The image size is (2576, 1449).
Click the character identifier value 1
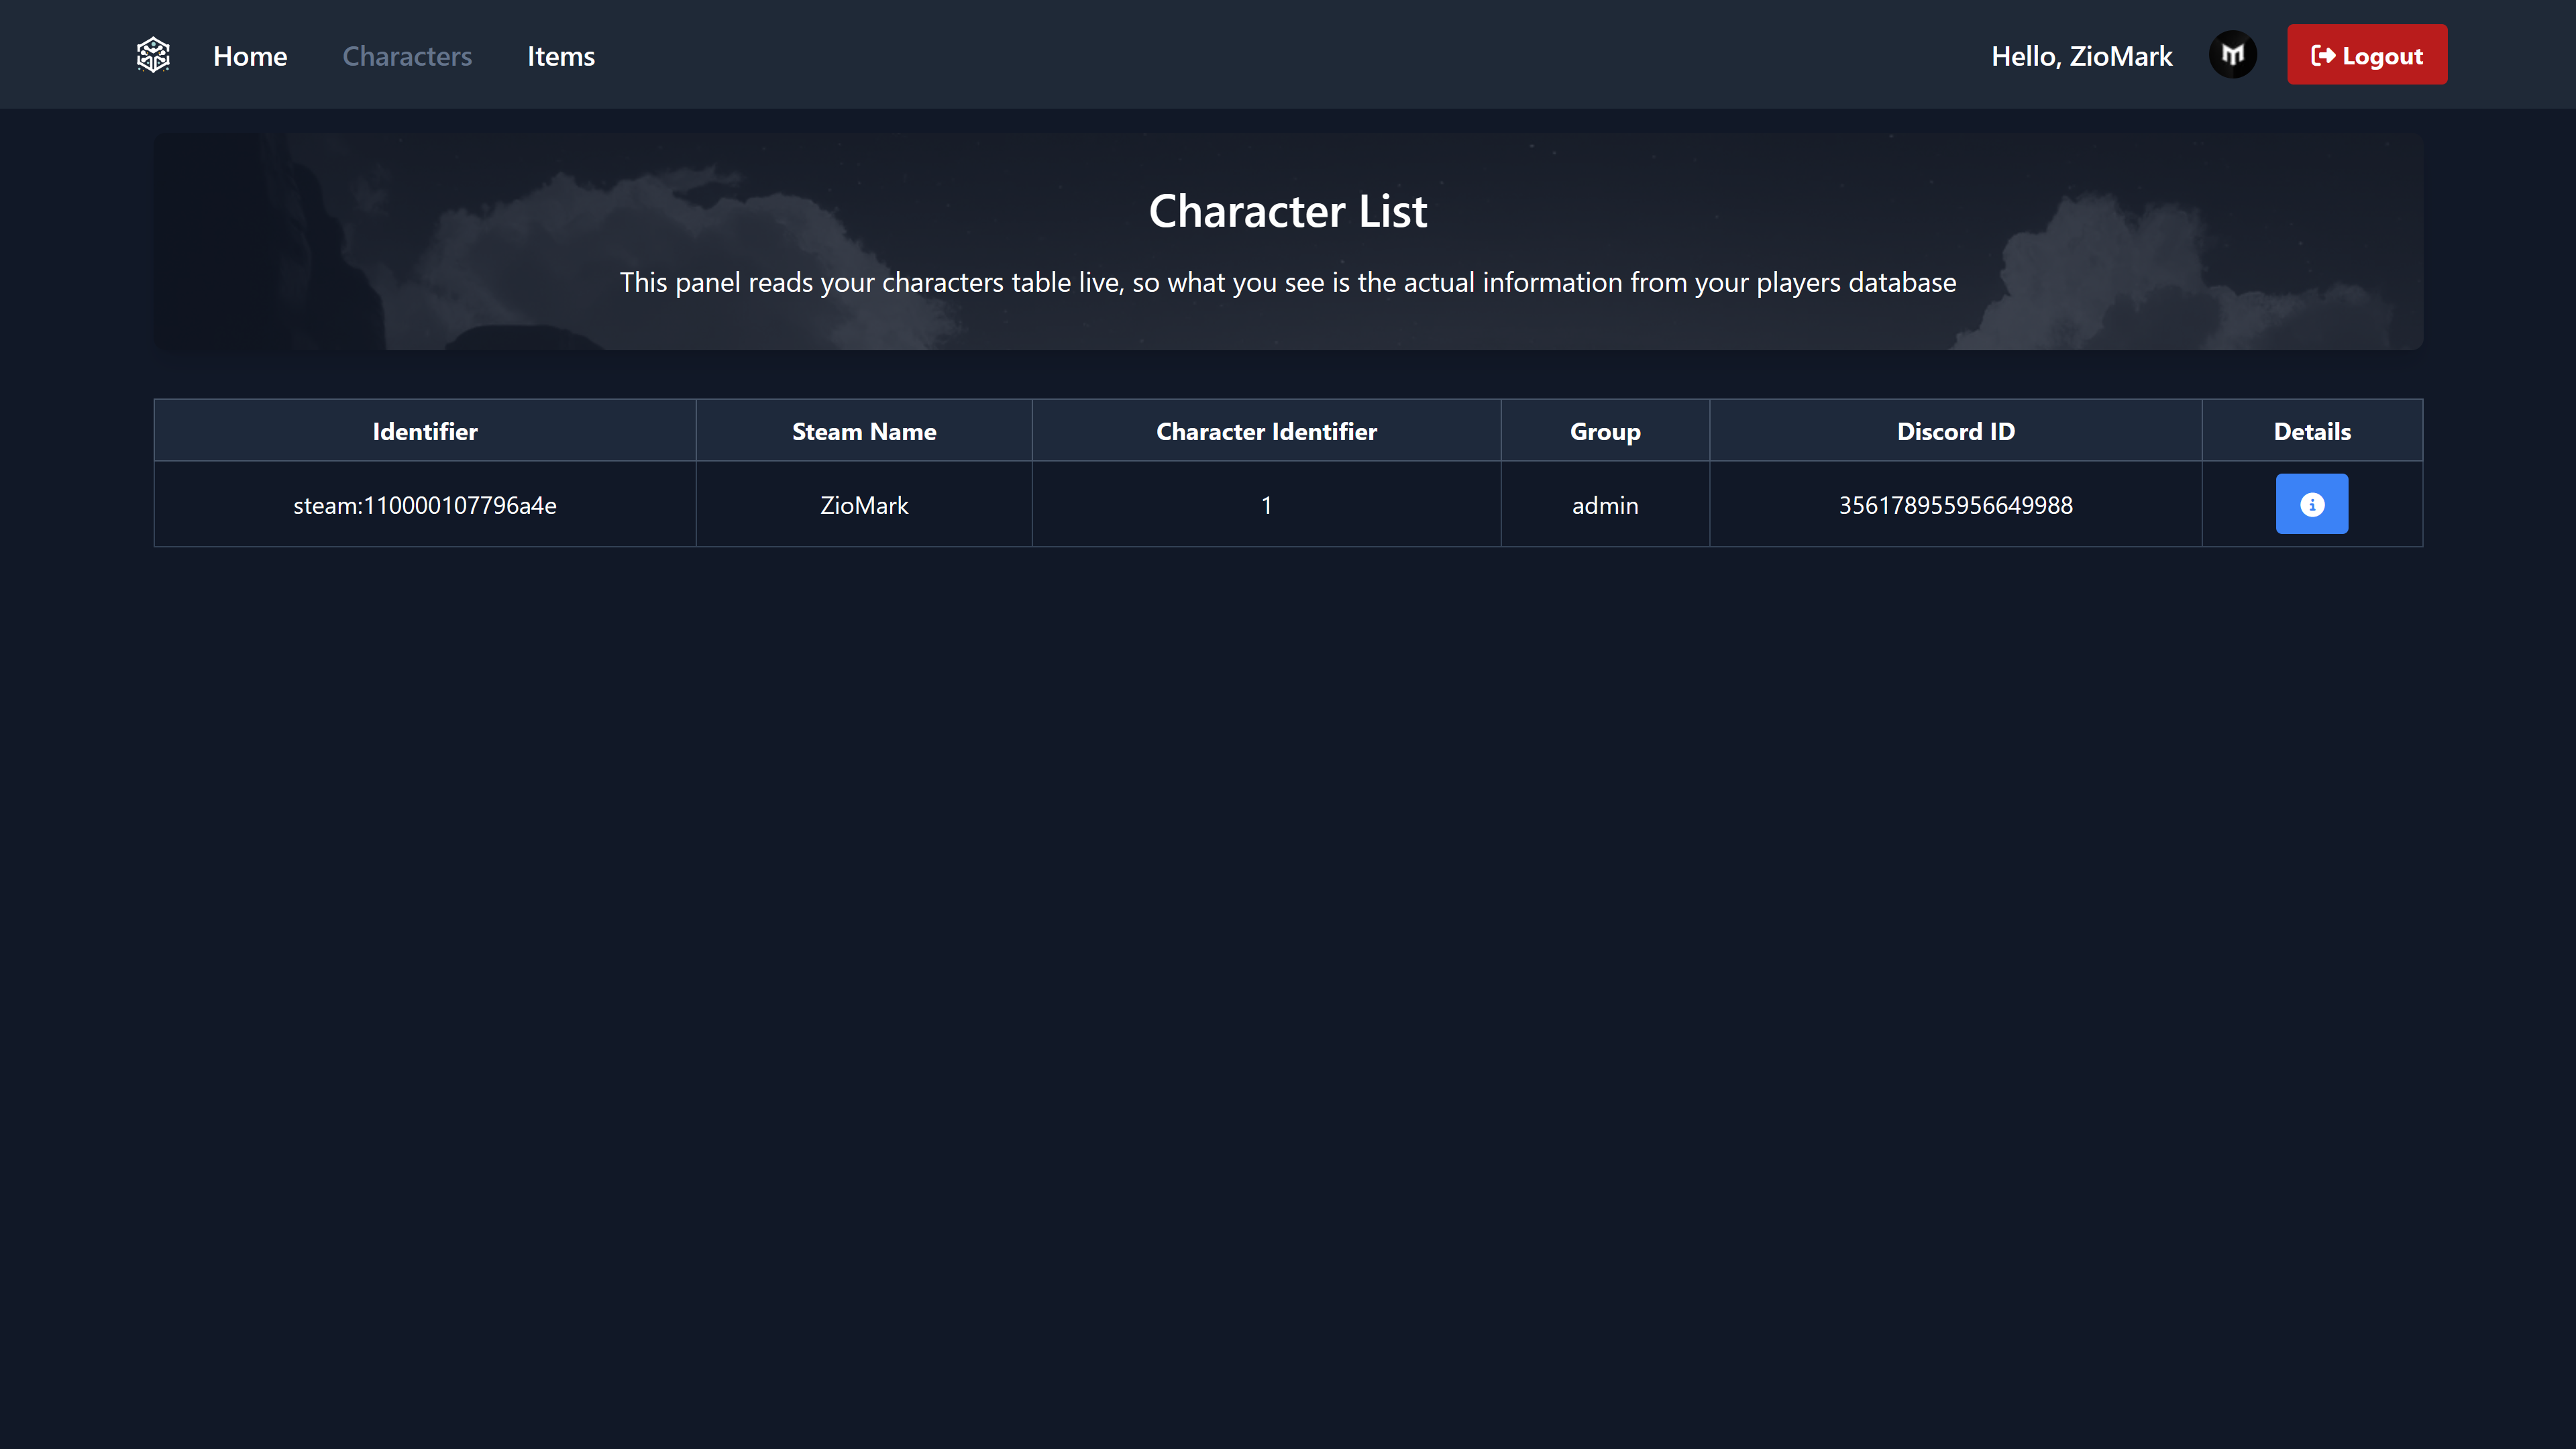(1266, 505)
